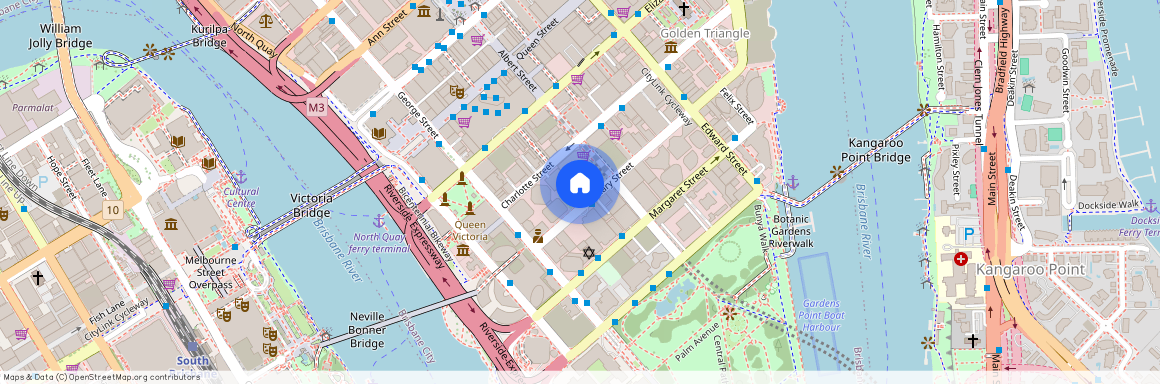
Task: Select the shopping cart next to Melbourne Street Overpass
Action: [169, 283]
